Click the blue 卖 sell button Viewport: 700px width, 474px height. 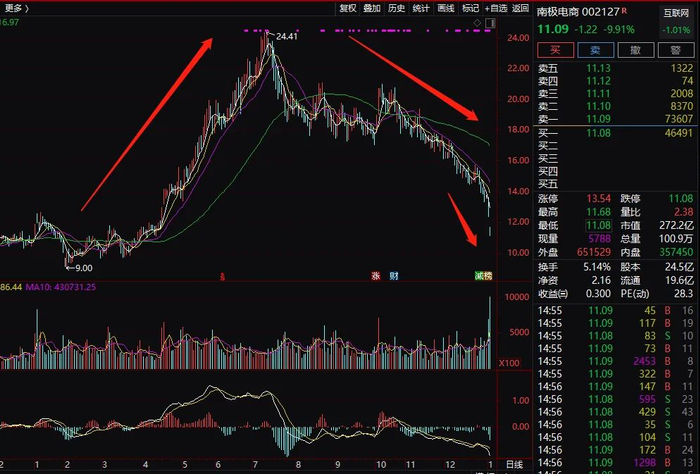coord(596,50)
